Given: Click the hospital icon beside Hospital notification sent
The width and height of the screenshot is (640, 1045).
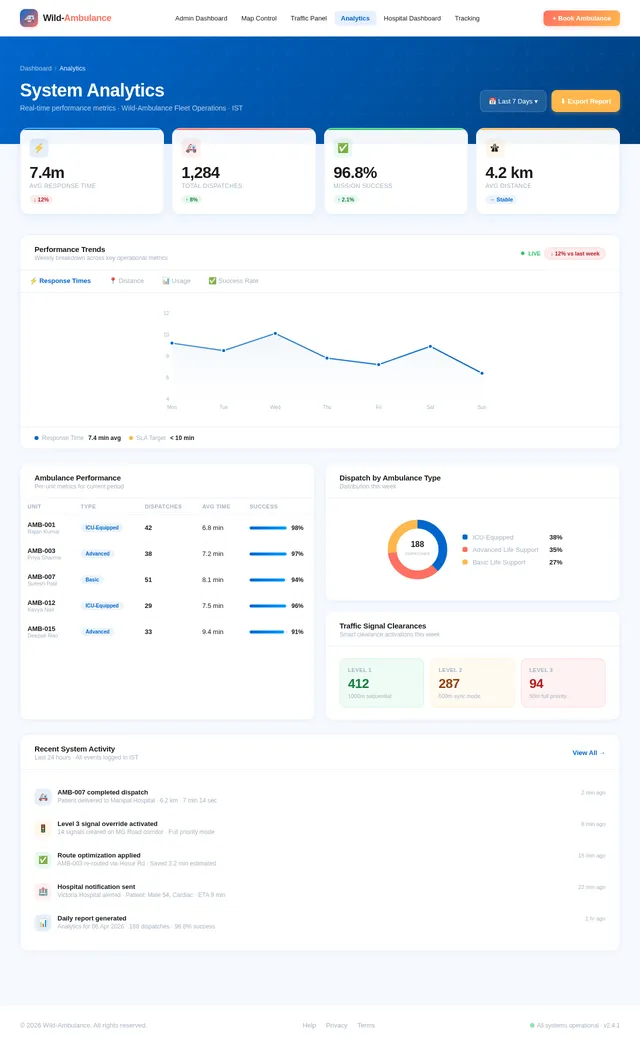Looking at the screenshot, I should point(43,891).
